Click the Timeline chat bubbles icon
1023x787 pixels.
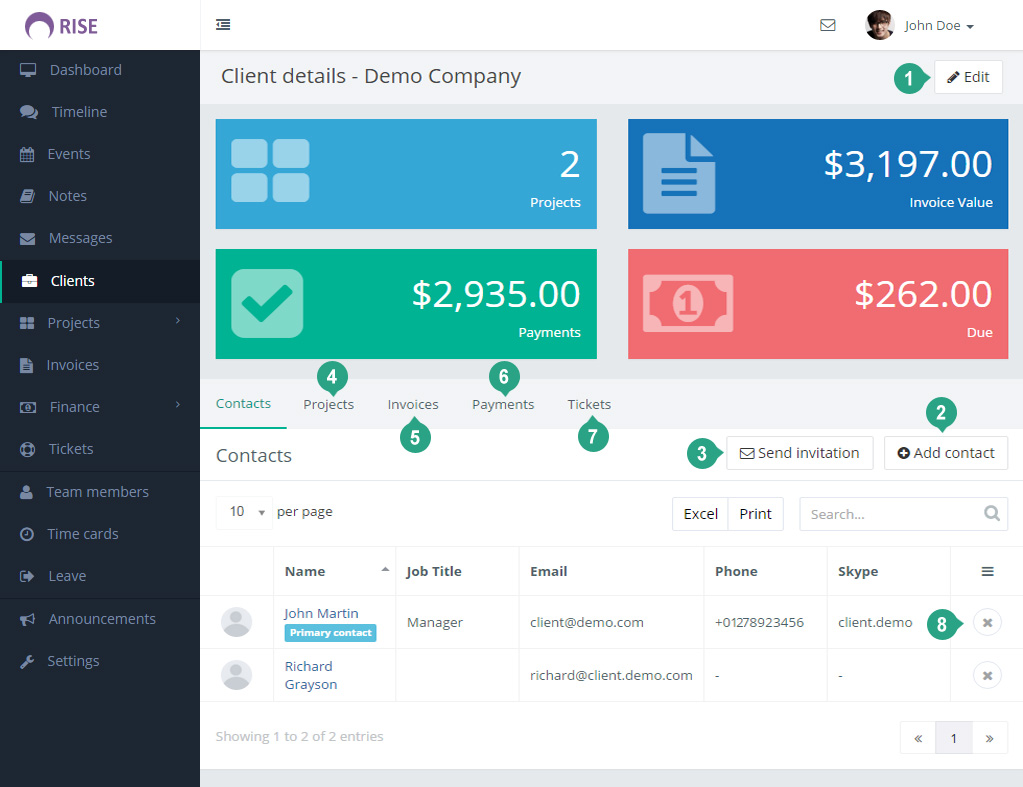click(29, 112)
